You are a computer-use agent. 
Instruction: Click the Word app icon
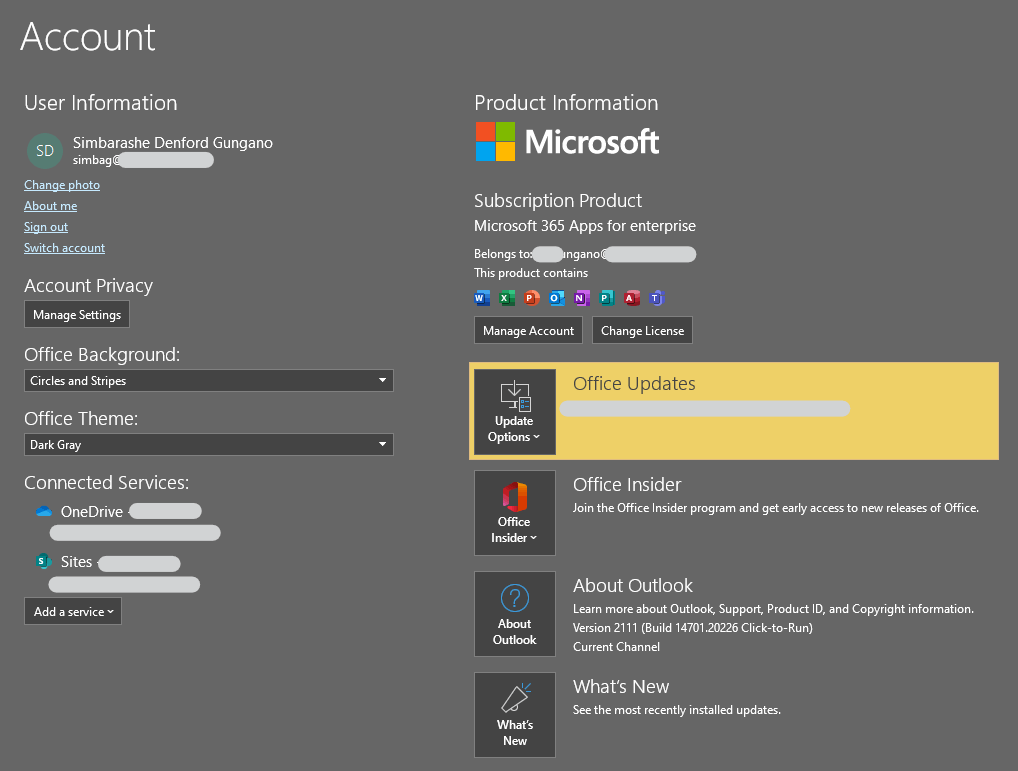pos(482,298)
